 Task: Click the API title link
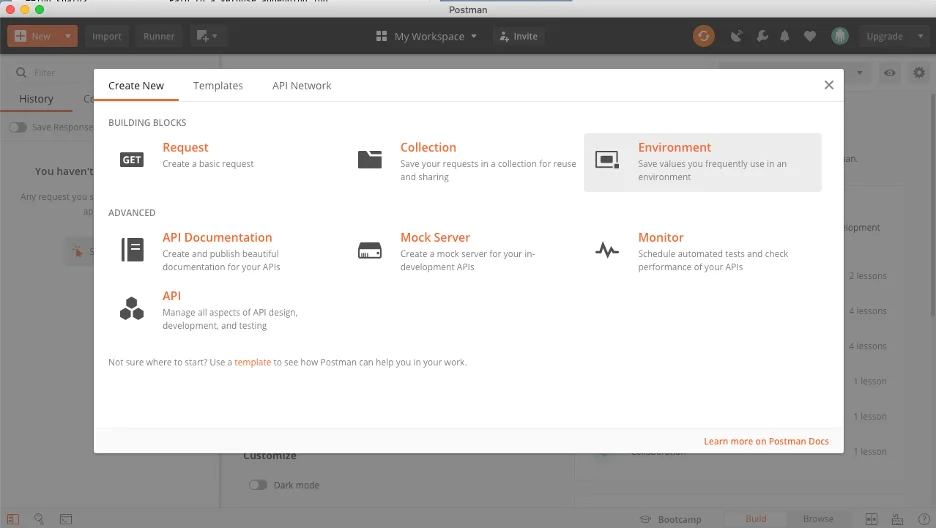[x=171, y=296]
